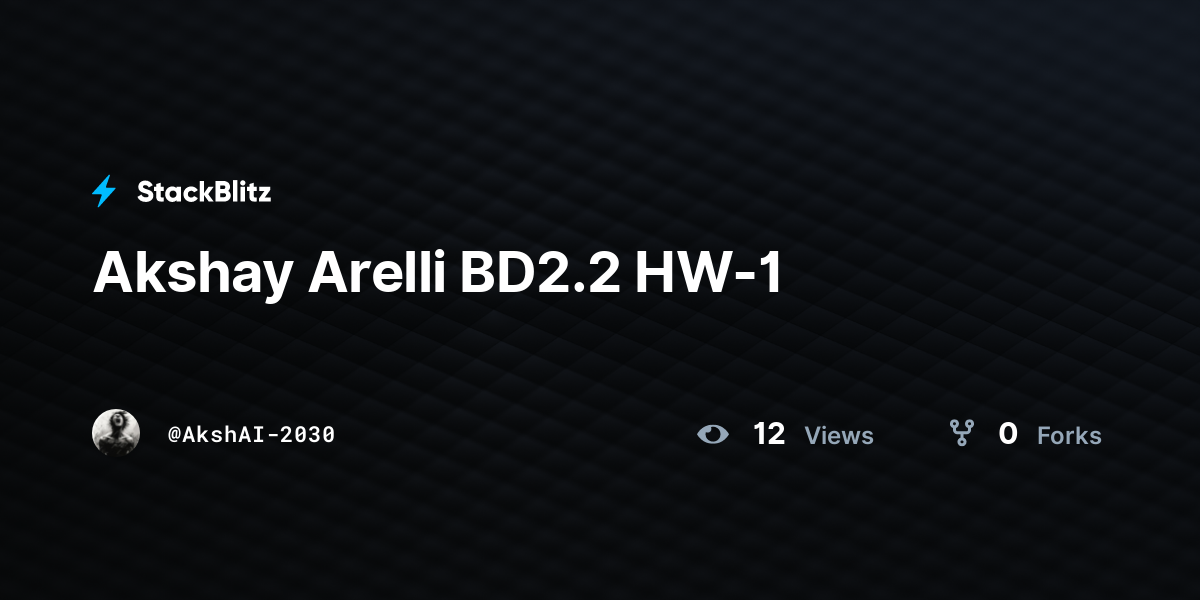
Task: Open the round user avatar picture
Action: 116,433
